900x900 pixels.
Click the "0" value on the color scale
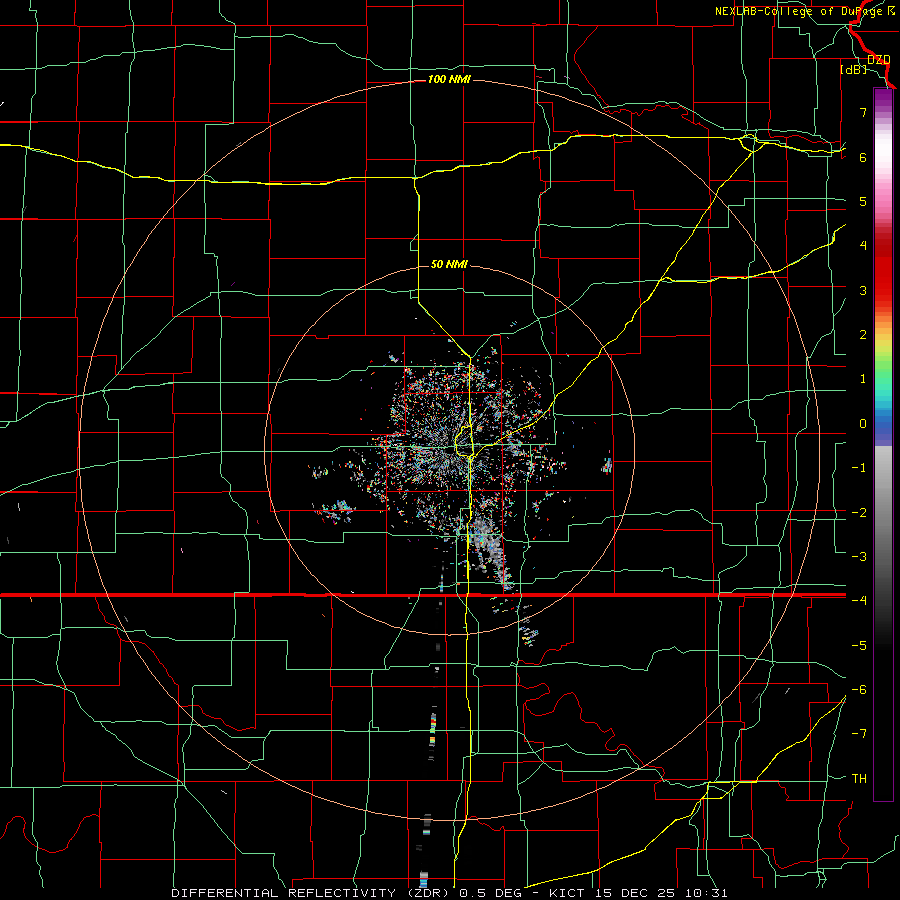[x=863, y=424]
